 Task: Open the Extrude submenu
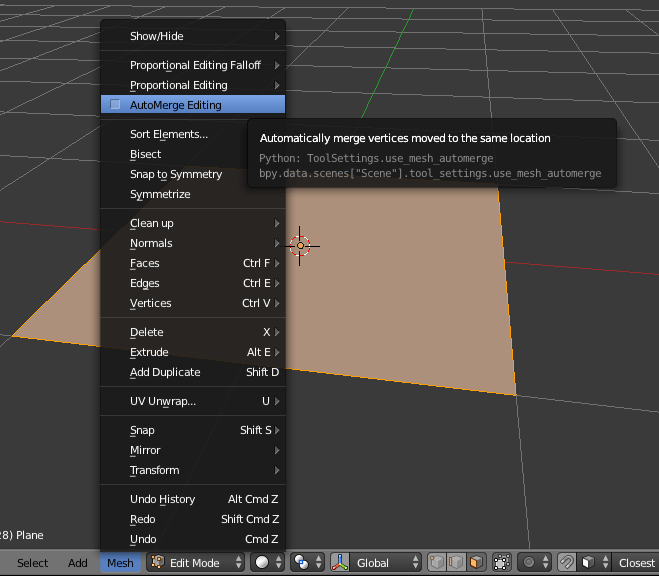coord(193,352)
